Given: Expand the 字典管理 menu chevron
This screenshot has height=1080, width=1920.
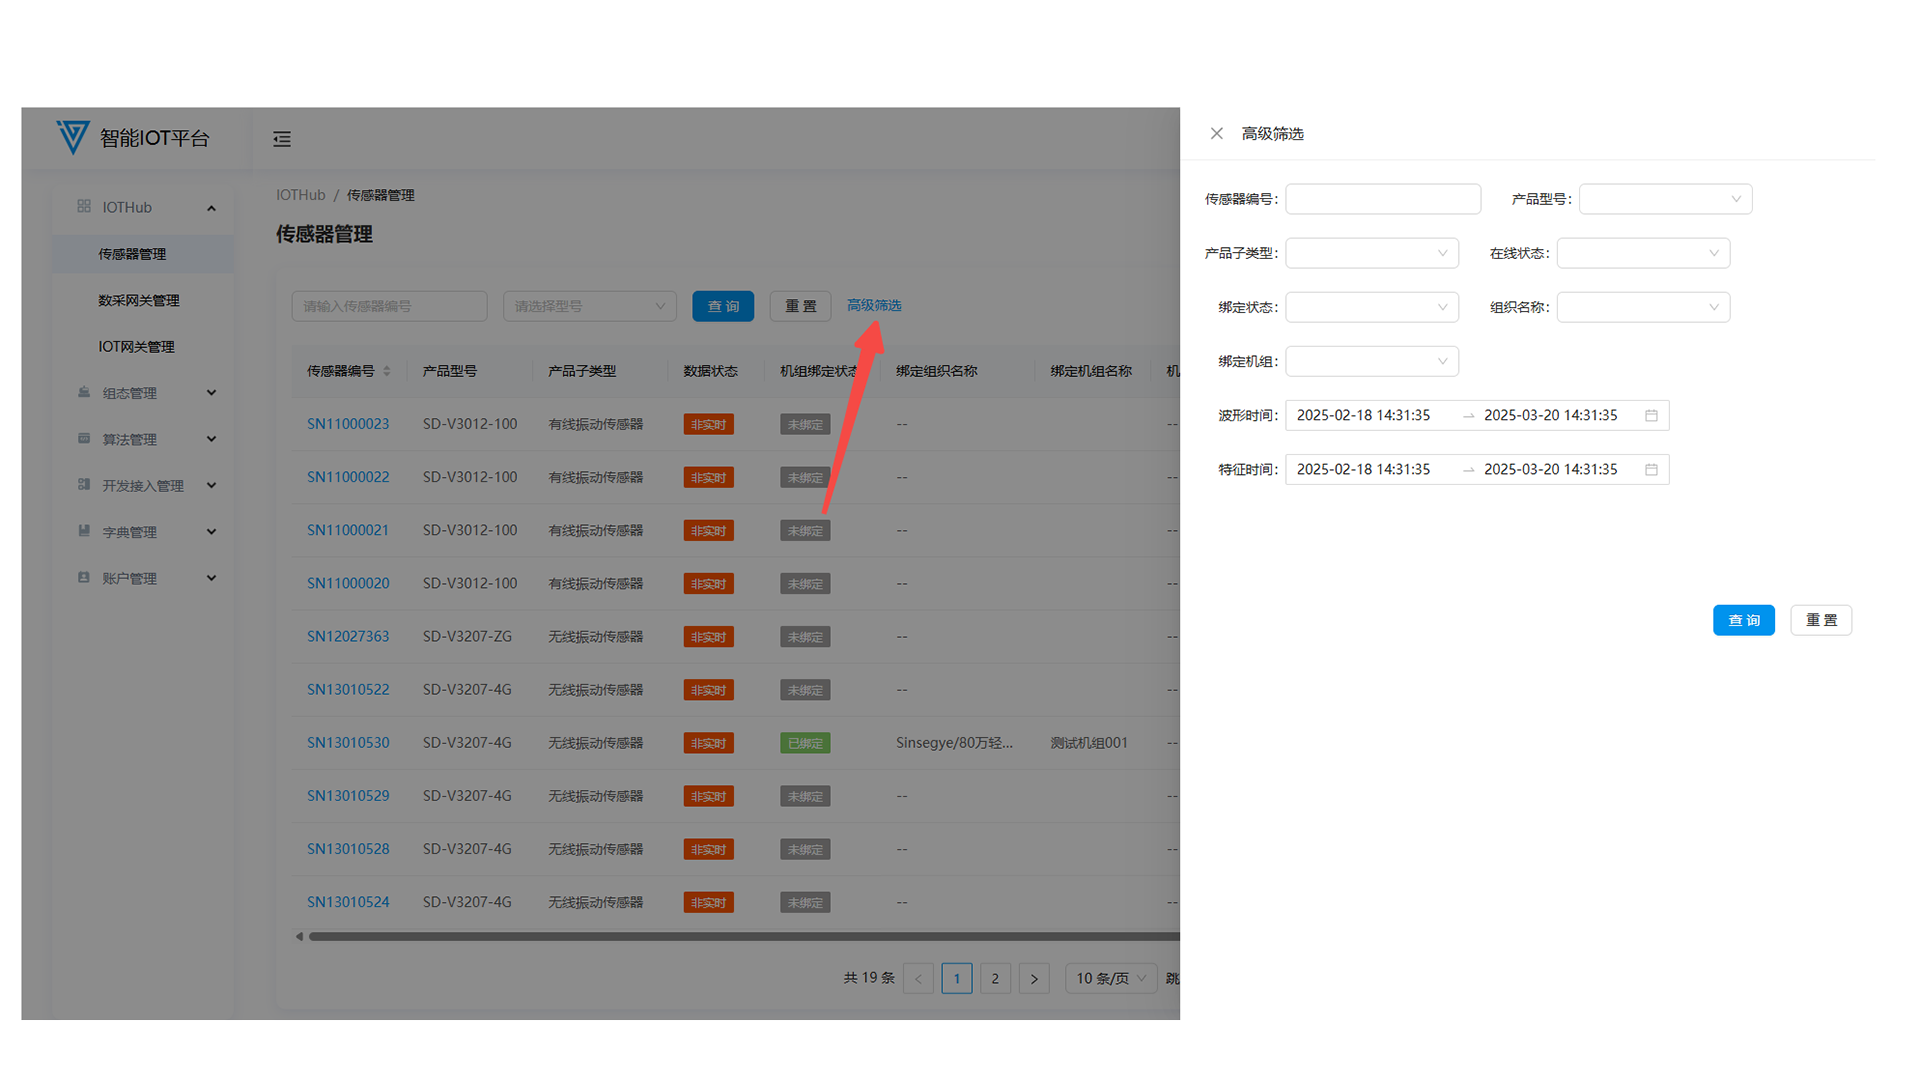Looking at the screenshot, I should pos(211,532).
